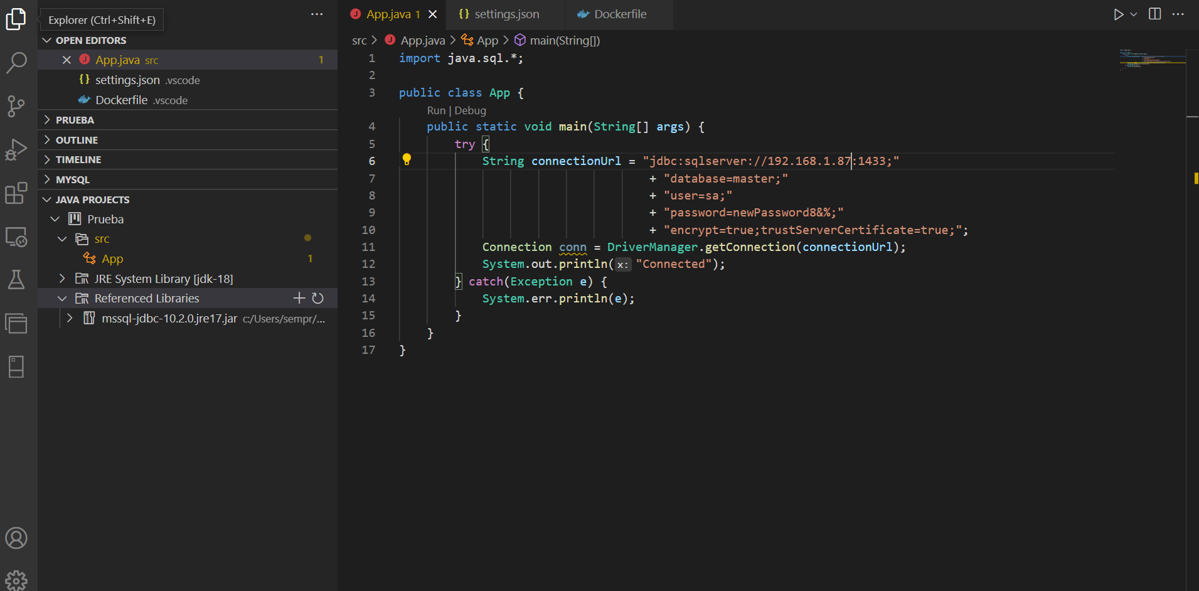Screen dimensions: 1199x591
Task: Open the Explorer view in activity bar
Action: 16,19
